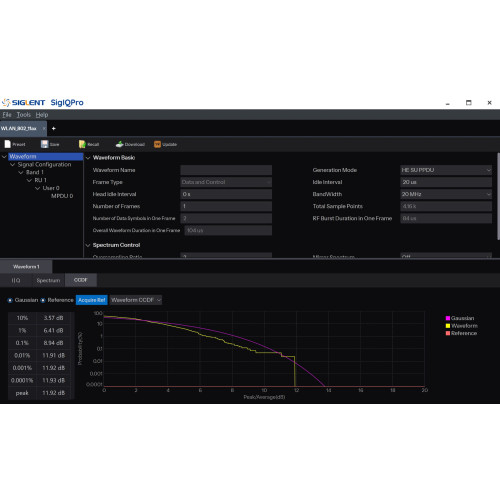Click the Siglent SigIQPro logo
Image resolution: width=500 pixels, height=500 pixels.
43,103
